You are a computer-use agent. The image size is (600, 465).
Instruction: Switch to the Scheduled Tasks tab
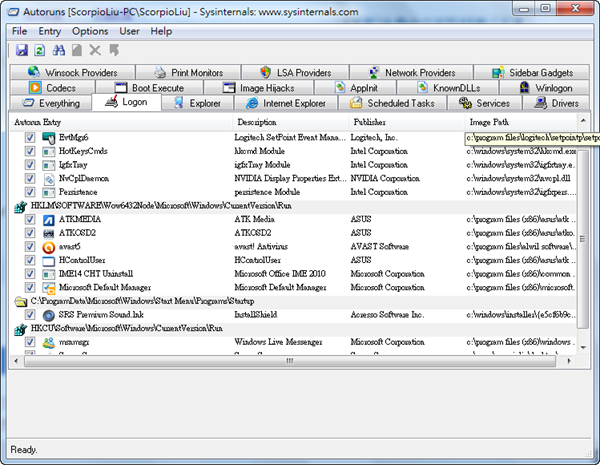tap(392, 103)
